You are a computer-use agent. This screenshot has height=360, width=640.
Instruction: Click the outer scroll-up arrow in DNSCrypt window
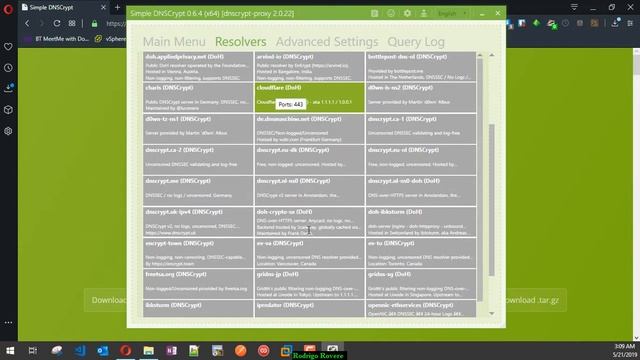(x=491, y=55)
